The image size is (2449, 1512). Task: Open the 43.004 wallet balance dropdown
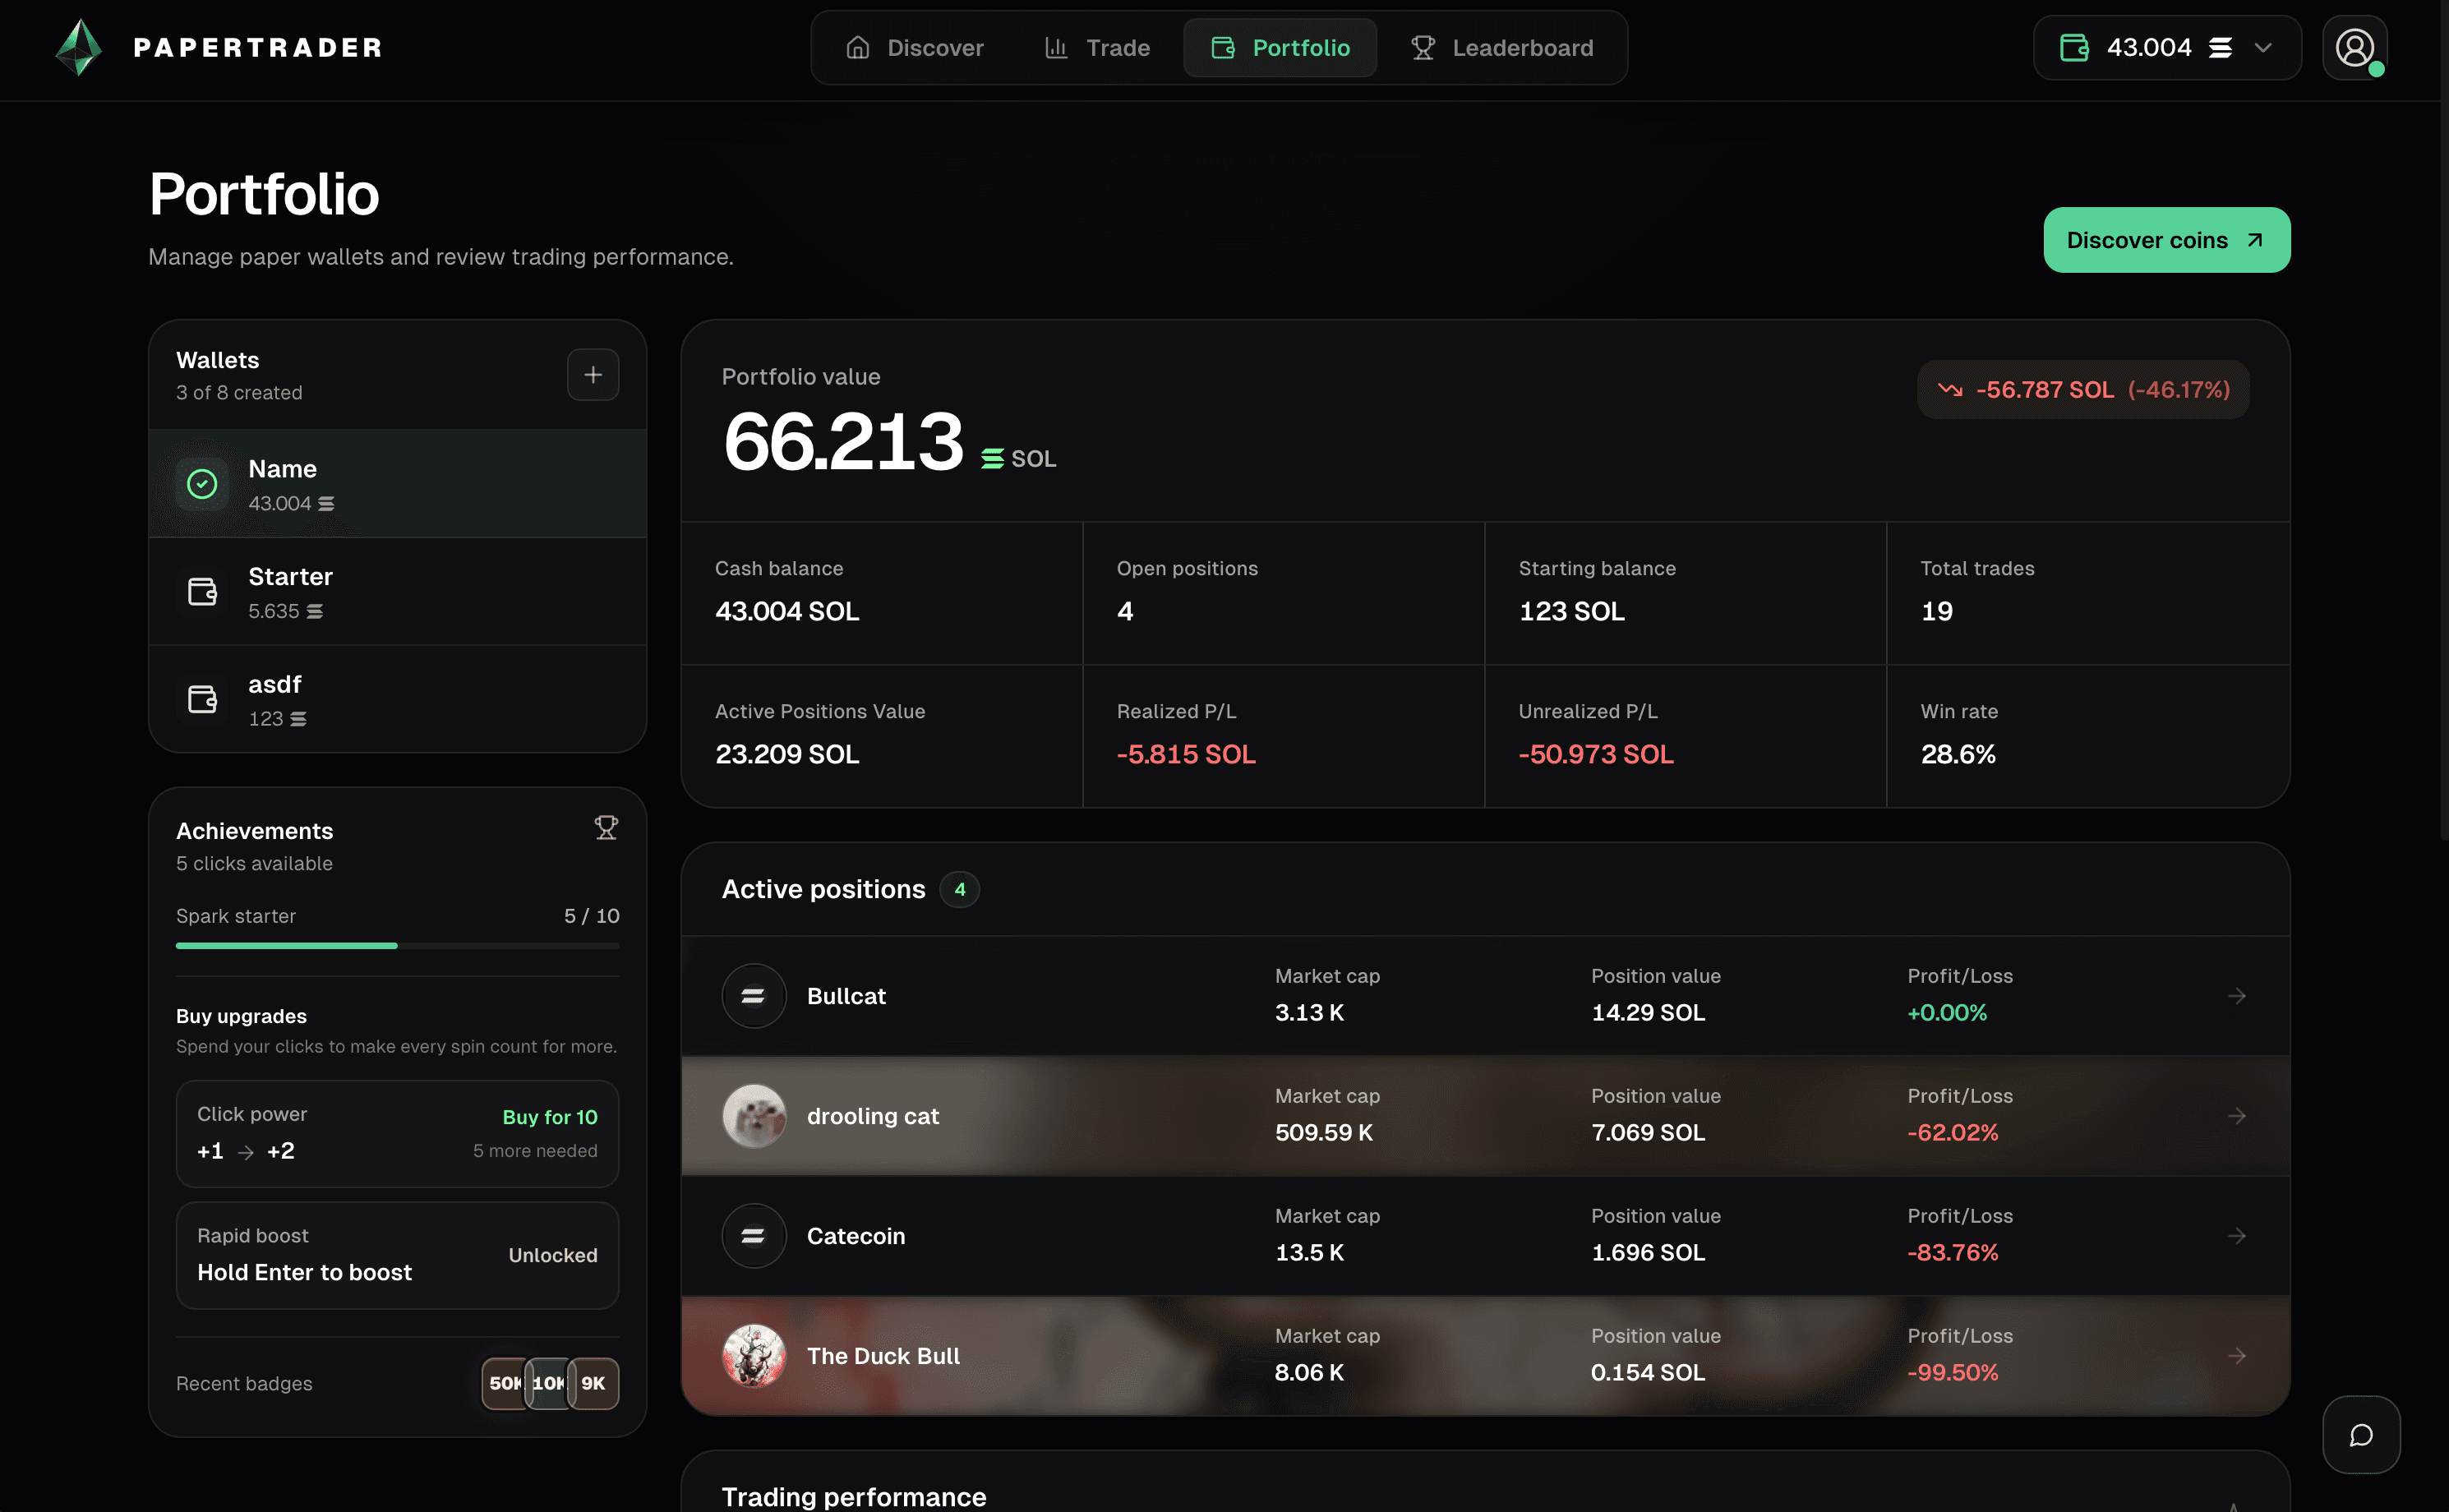2167,48
